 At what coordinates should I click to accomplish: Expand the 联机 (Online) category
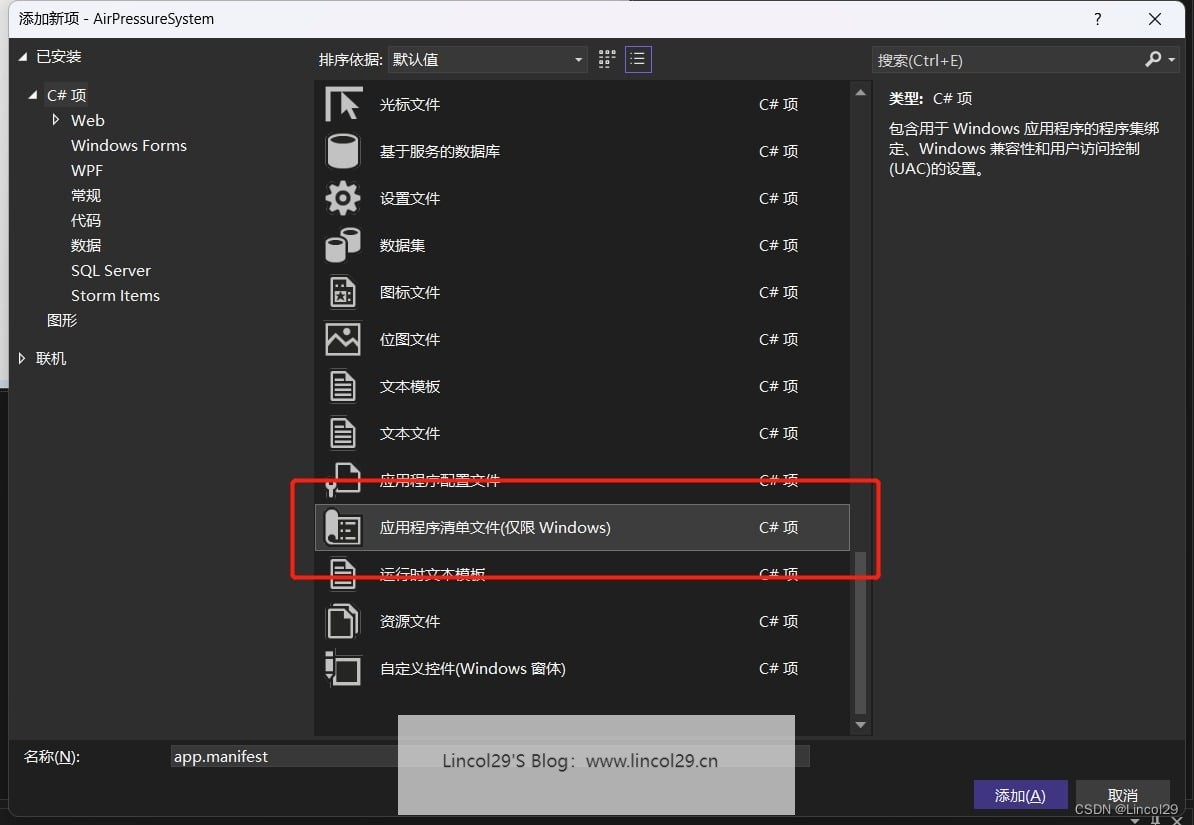point(23,359)
